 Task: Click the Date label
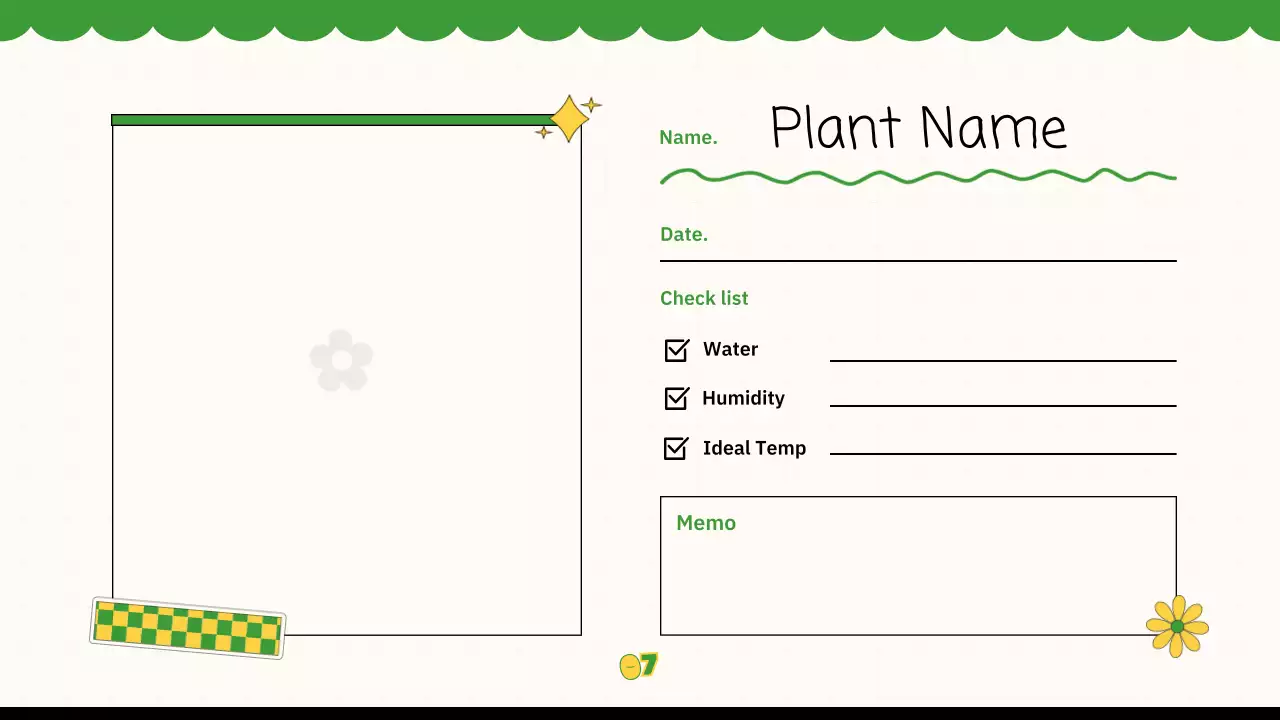tap(684, 234)
